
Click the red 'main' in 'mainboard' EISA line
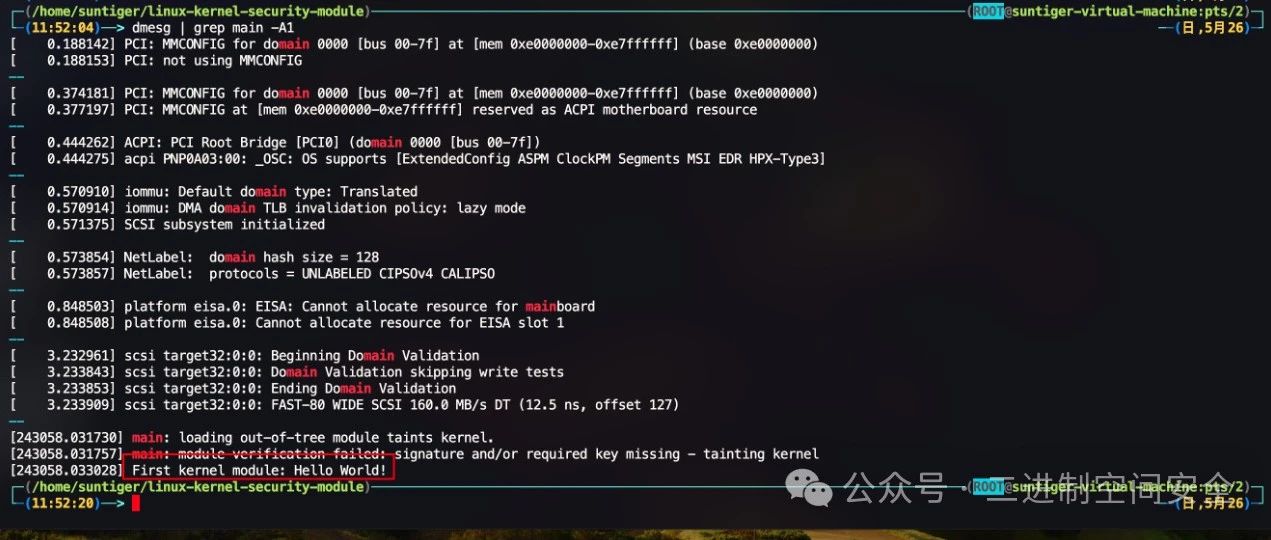[541, 306]
